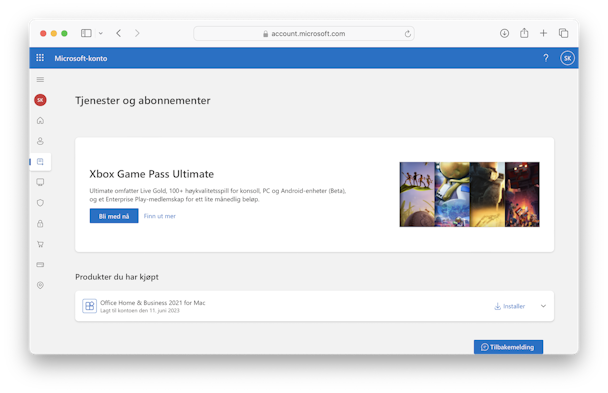Image resolution: width=608 pixels, height=393 pixels.
Task: Click the Microsoft-konto header title
Action: point(81,58)
